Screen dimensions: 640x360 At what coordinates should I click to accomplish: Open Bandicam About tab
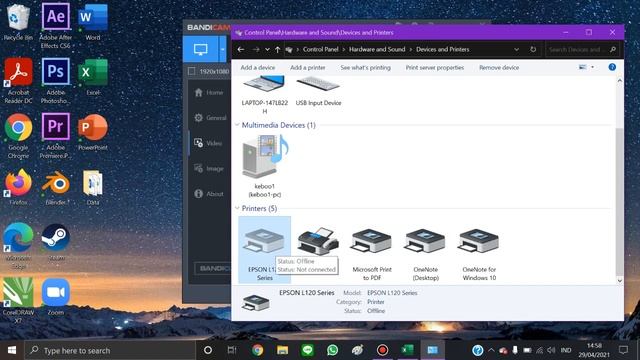[x=209, y=194]
